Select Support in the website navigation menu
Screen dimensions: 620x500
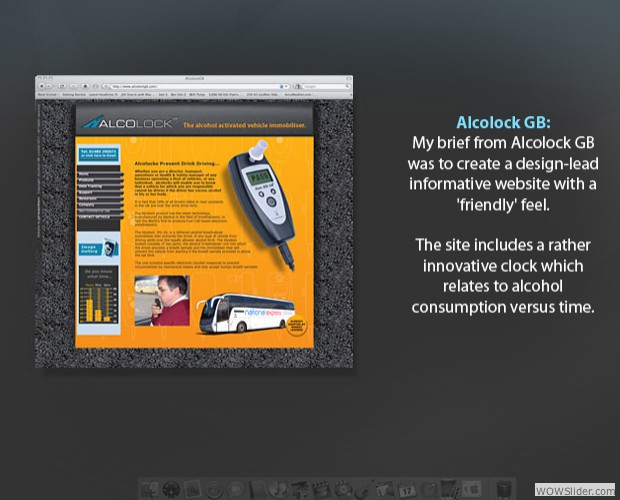pyautogui.click(x=95, y=193)
